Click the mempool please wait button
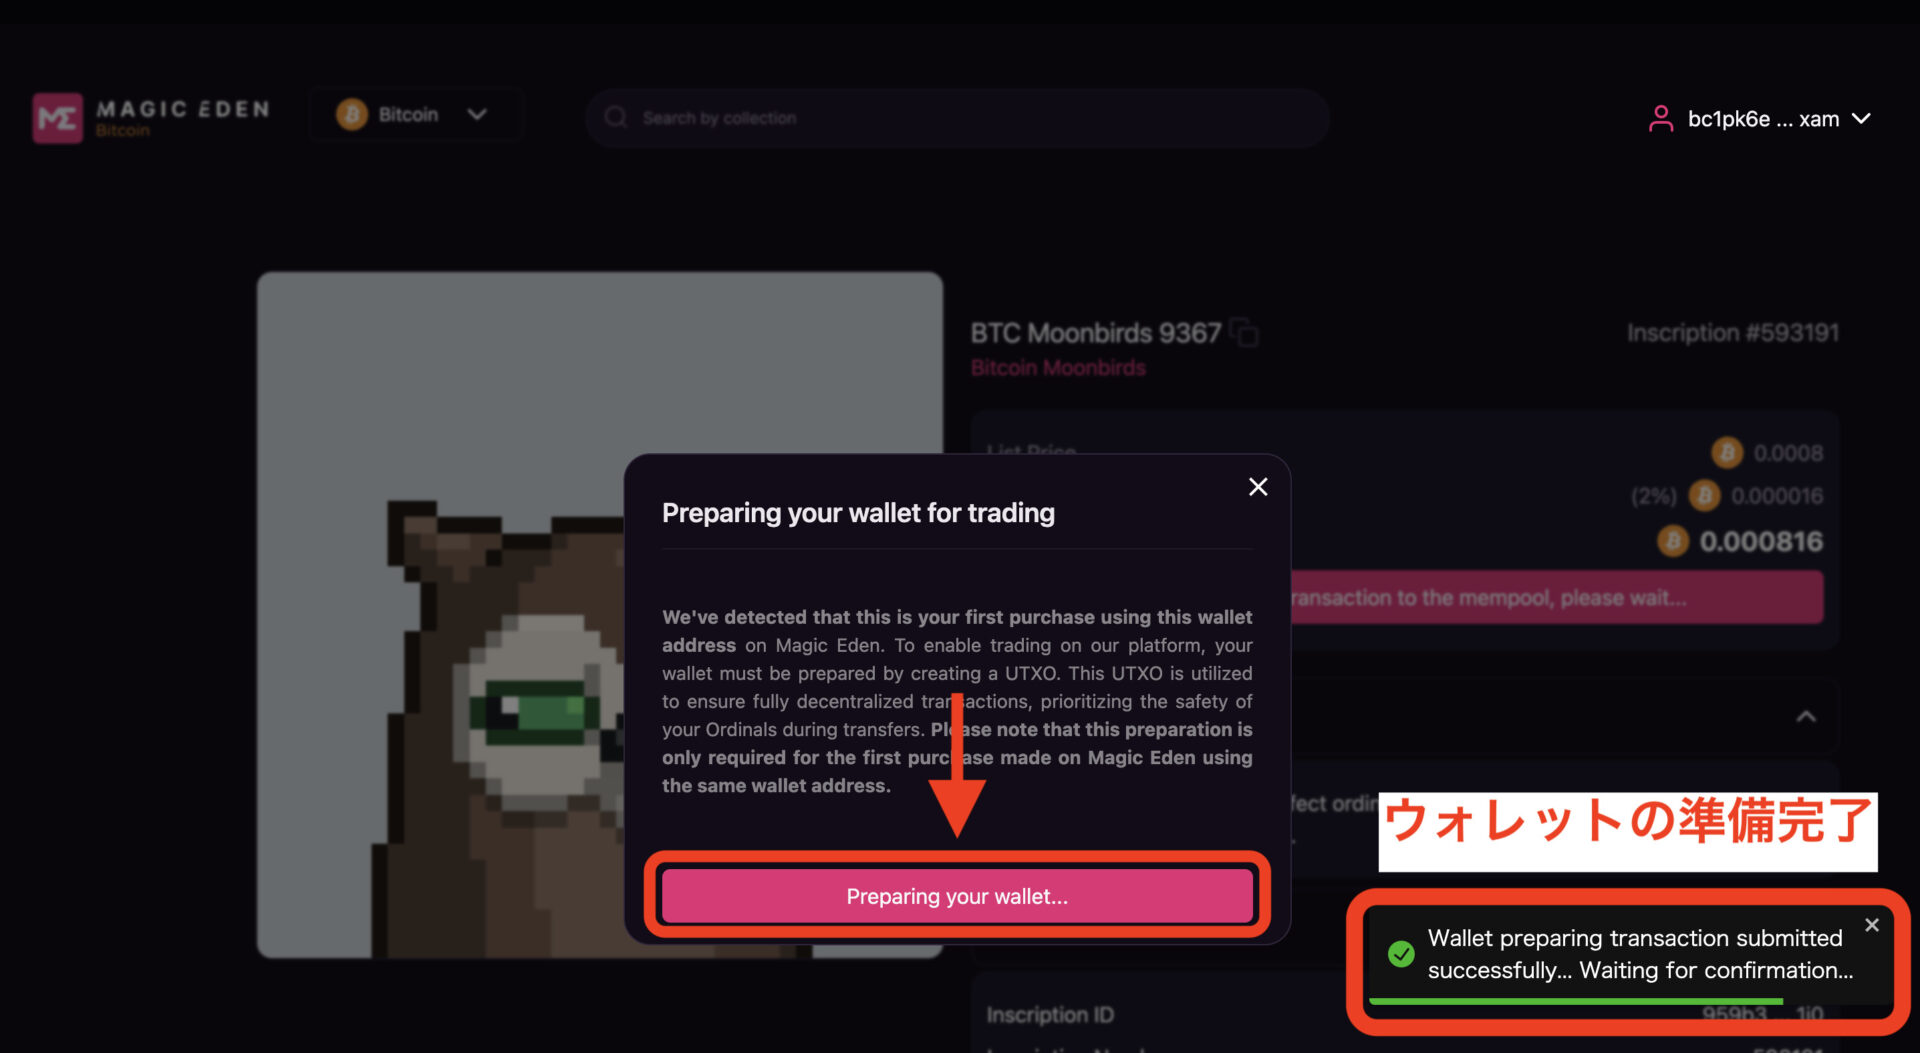Screen dimensions: 1920x1053 click(x=1556, y=598)
